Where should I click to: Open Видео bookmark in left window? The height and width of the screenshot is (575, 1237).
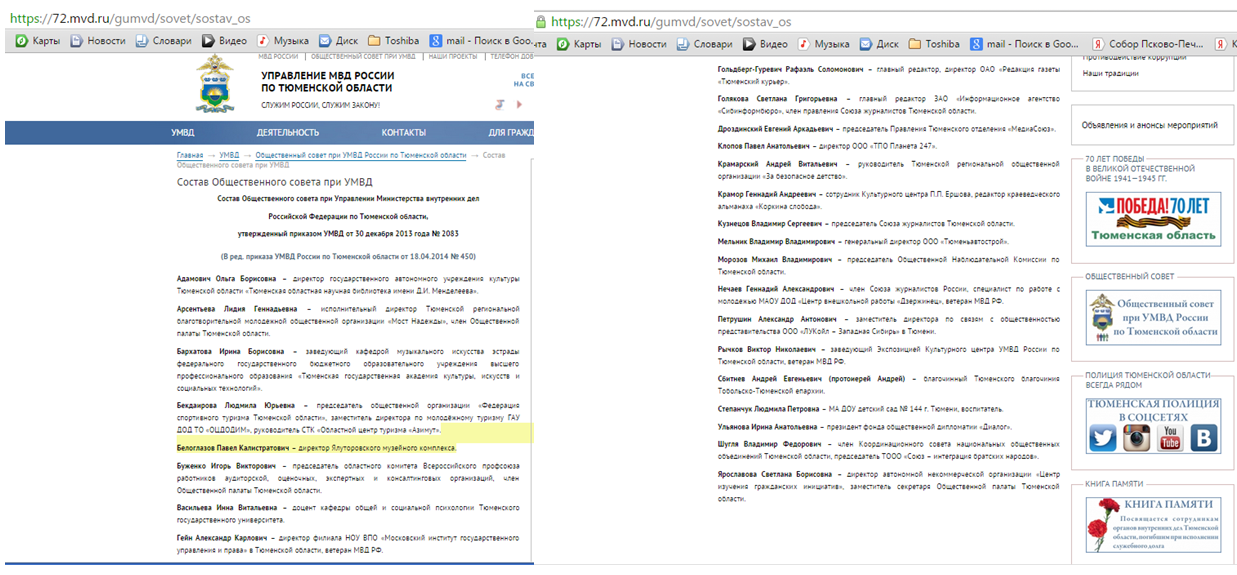(x=224, y=41)
